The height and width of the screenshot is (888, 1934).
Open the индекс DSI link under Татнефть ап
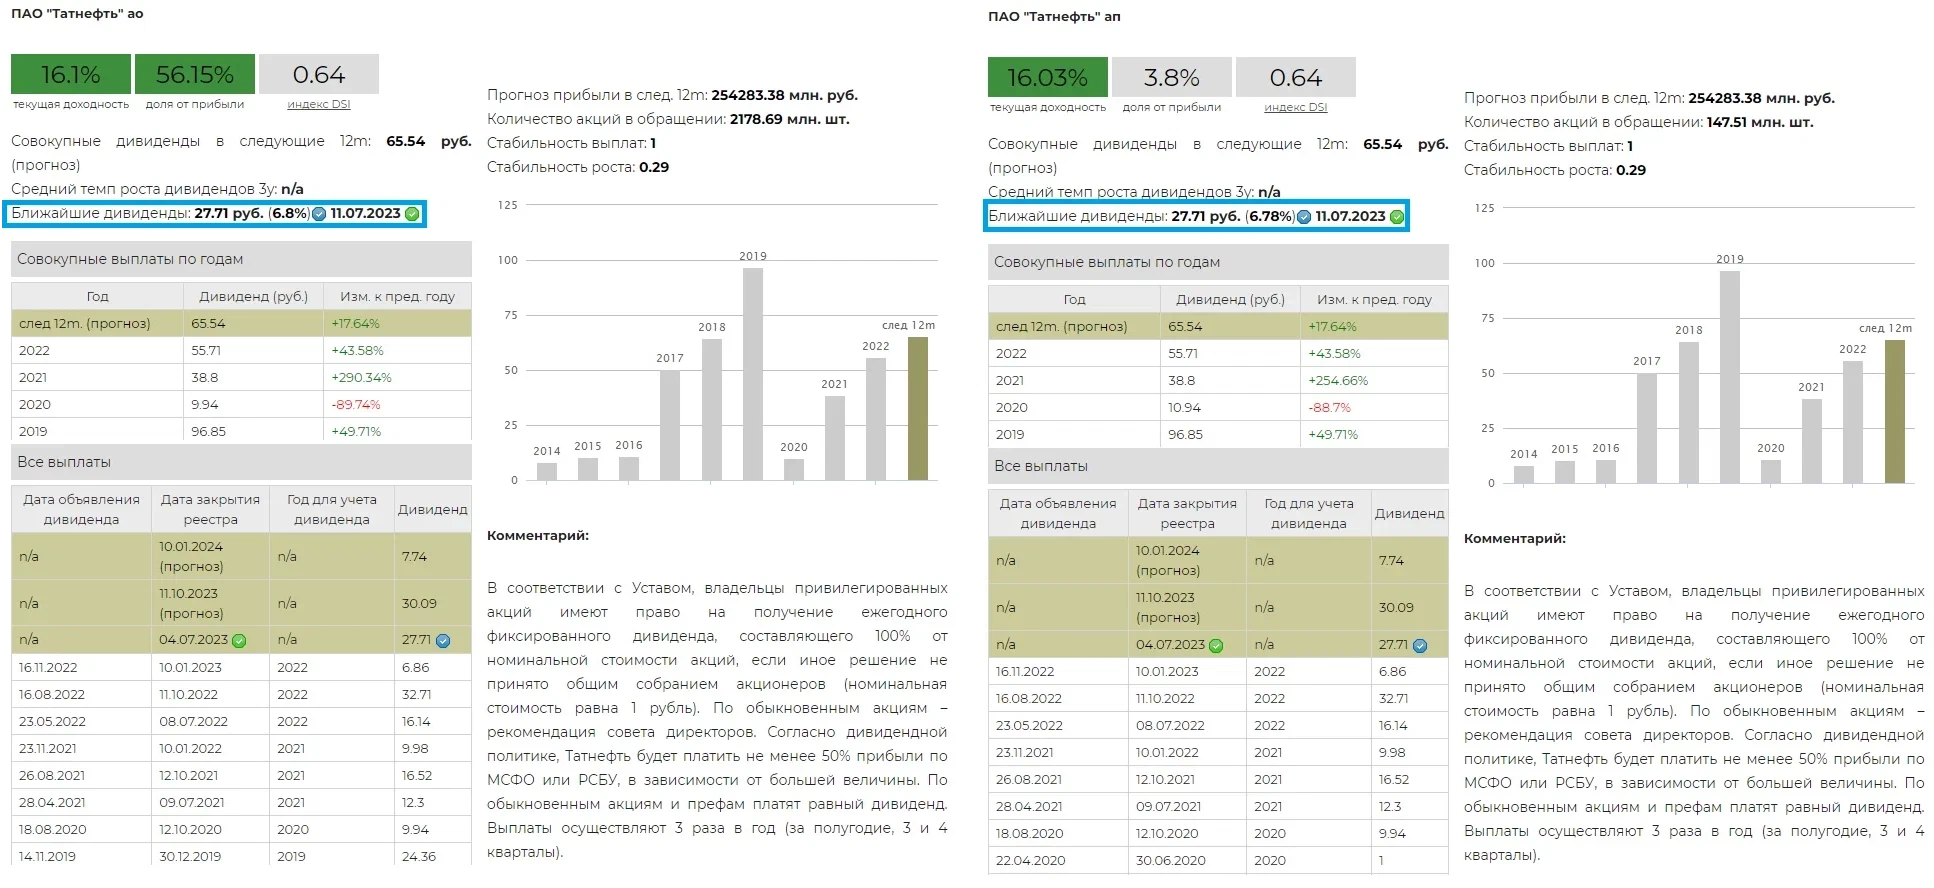1296,107
